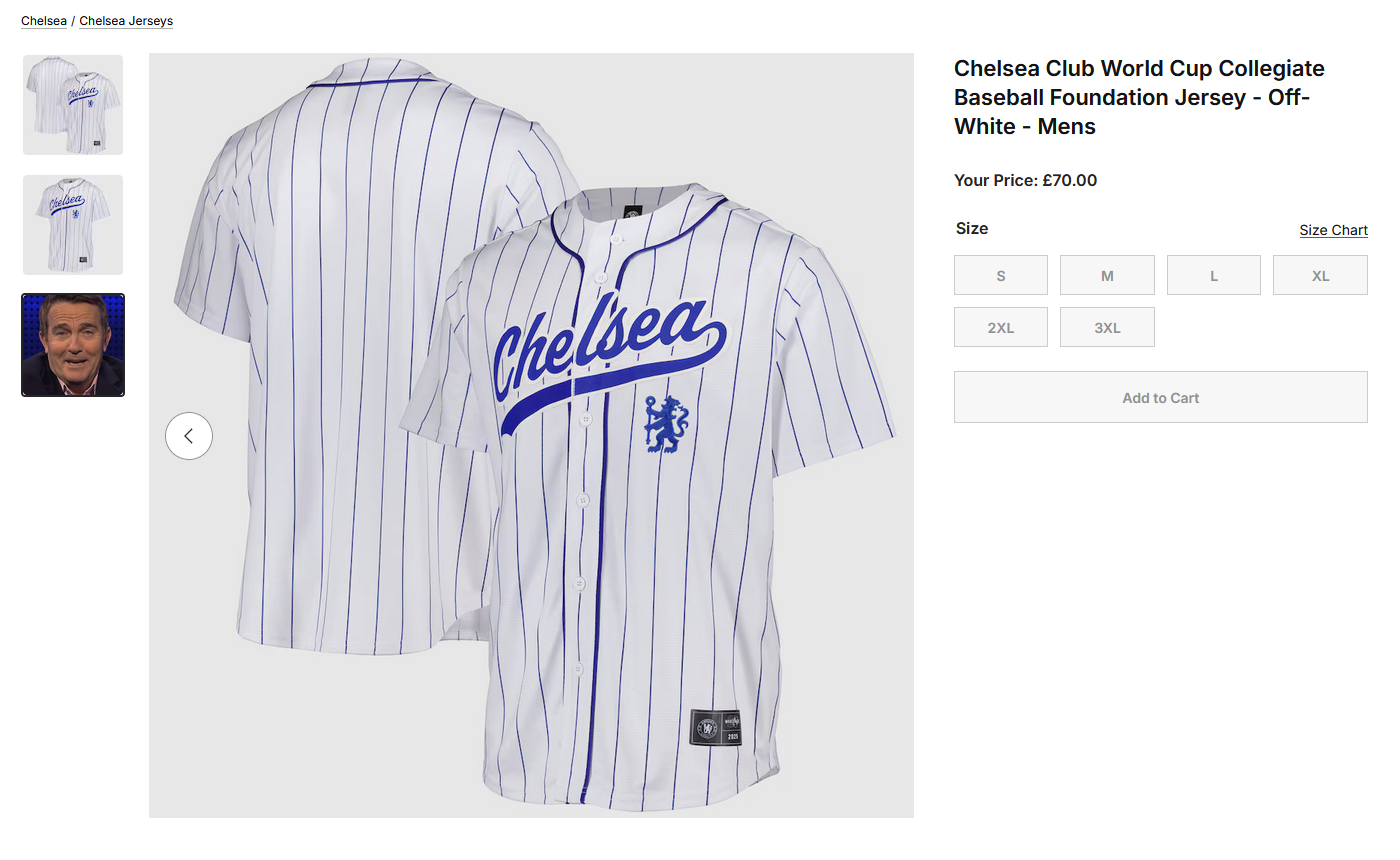Click the Your Price £70.00 text
1400x860 pixels.
(x=1025, y=181)
